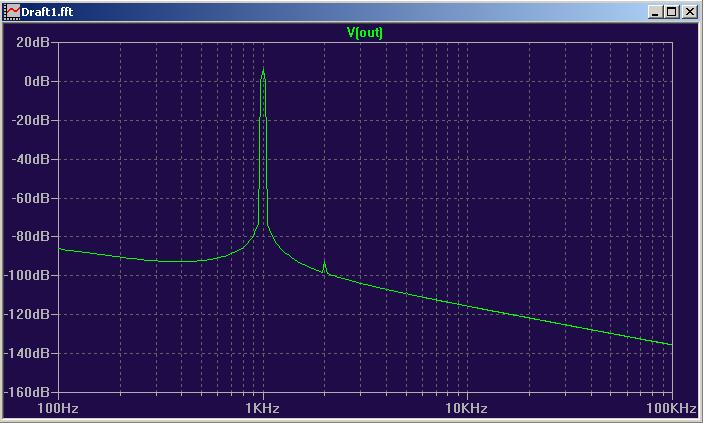Click the -60dB axis label
This screenshot has height=423, width=703.
point(30,198)
